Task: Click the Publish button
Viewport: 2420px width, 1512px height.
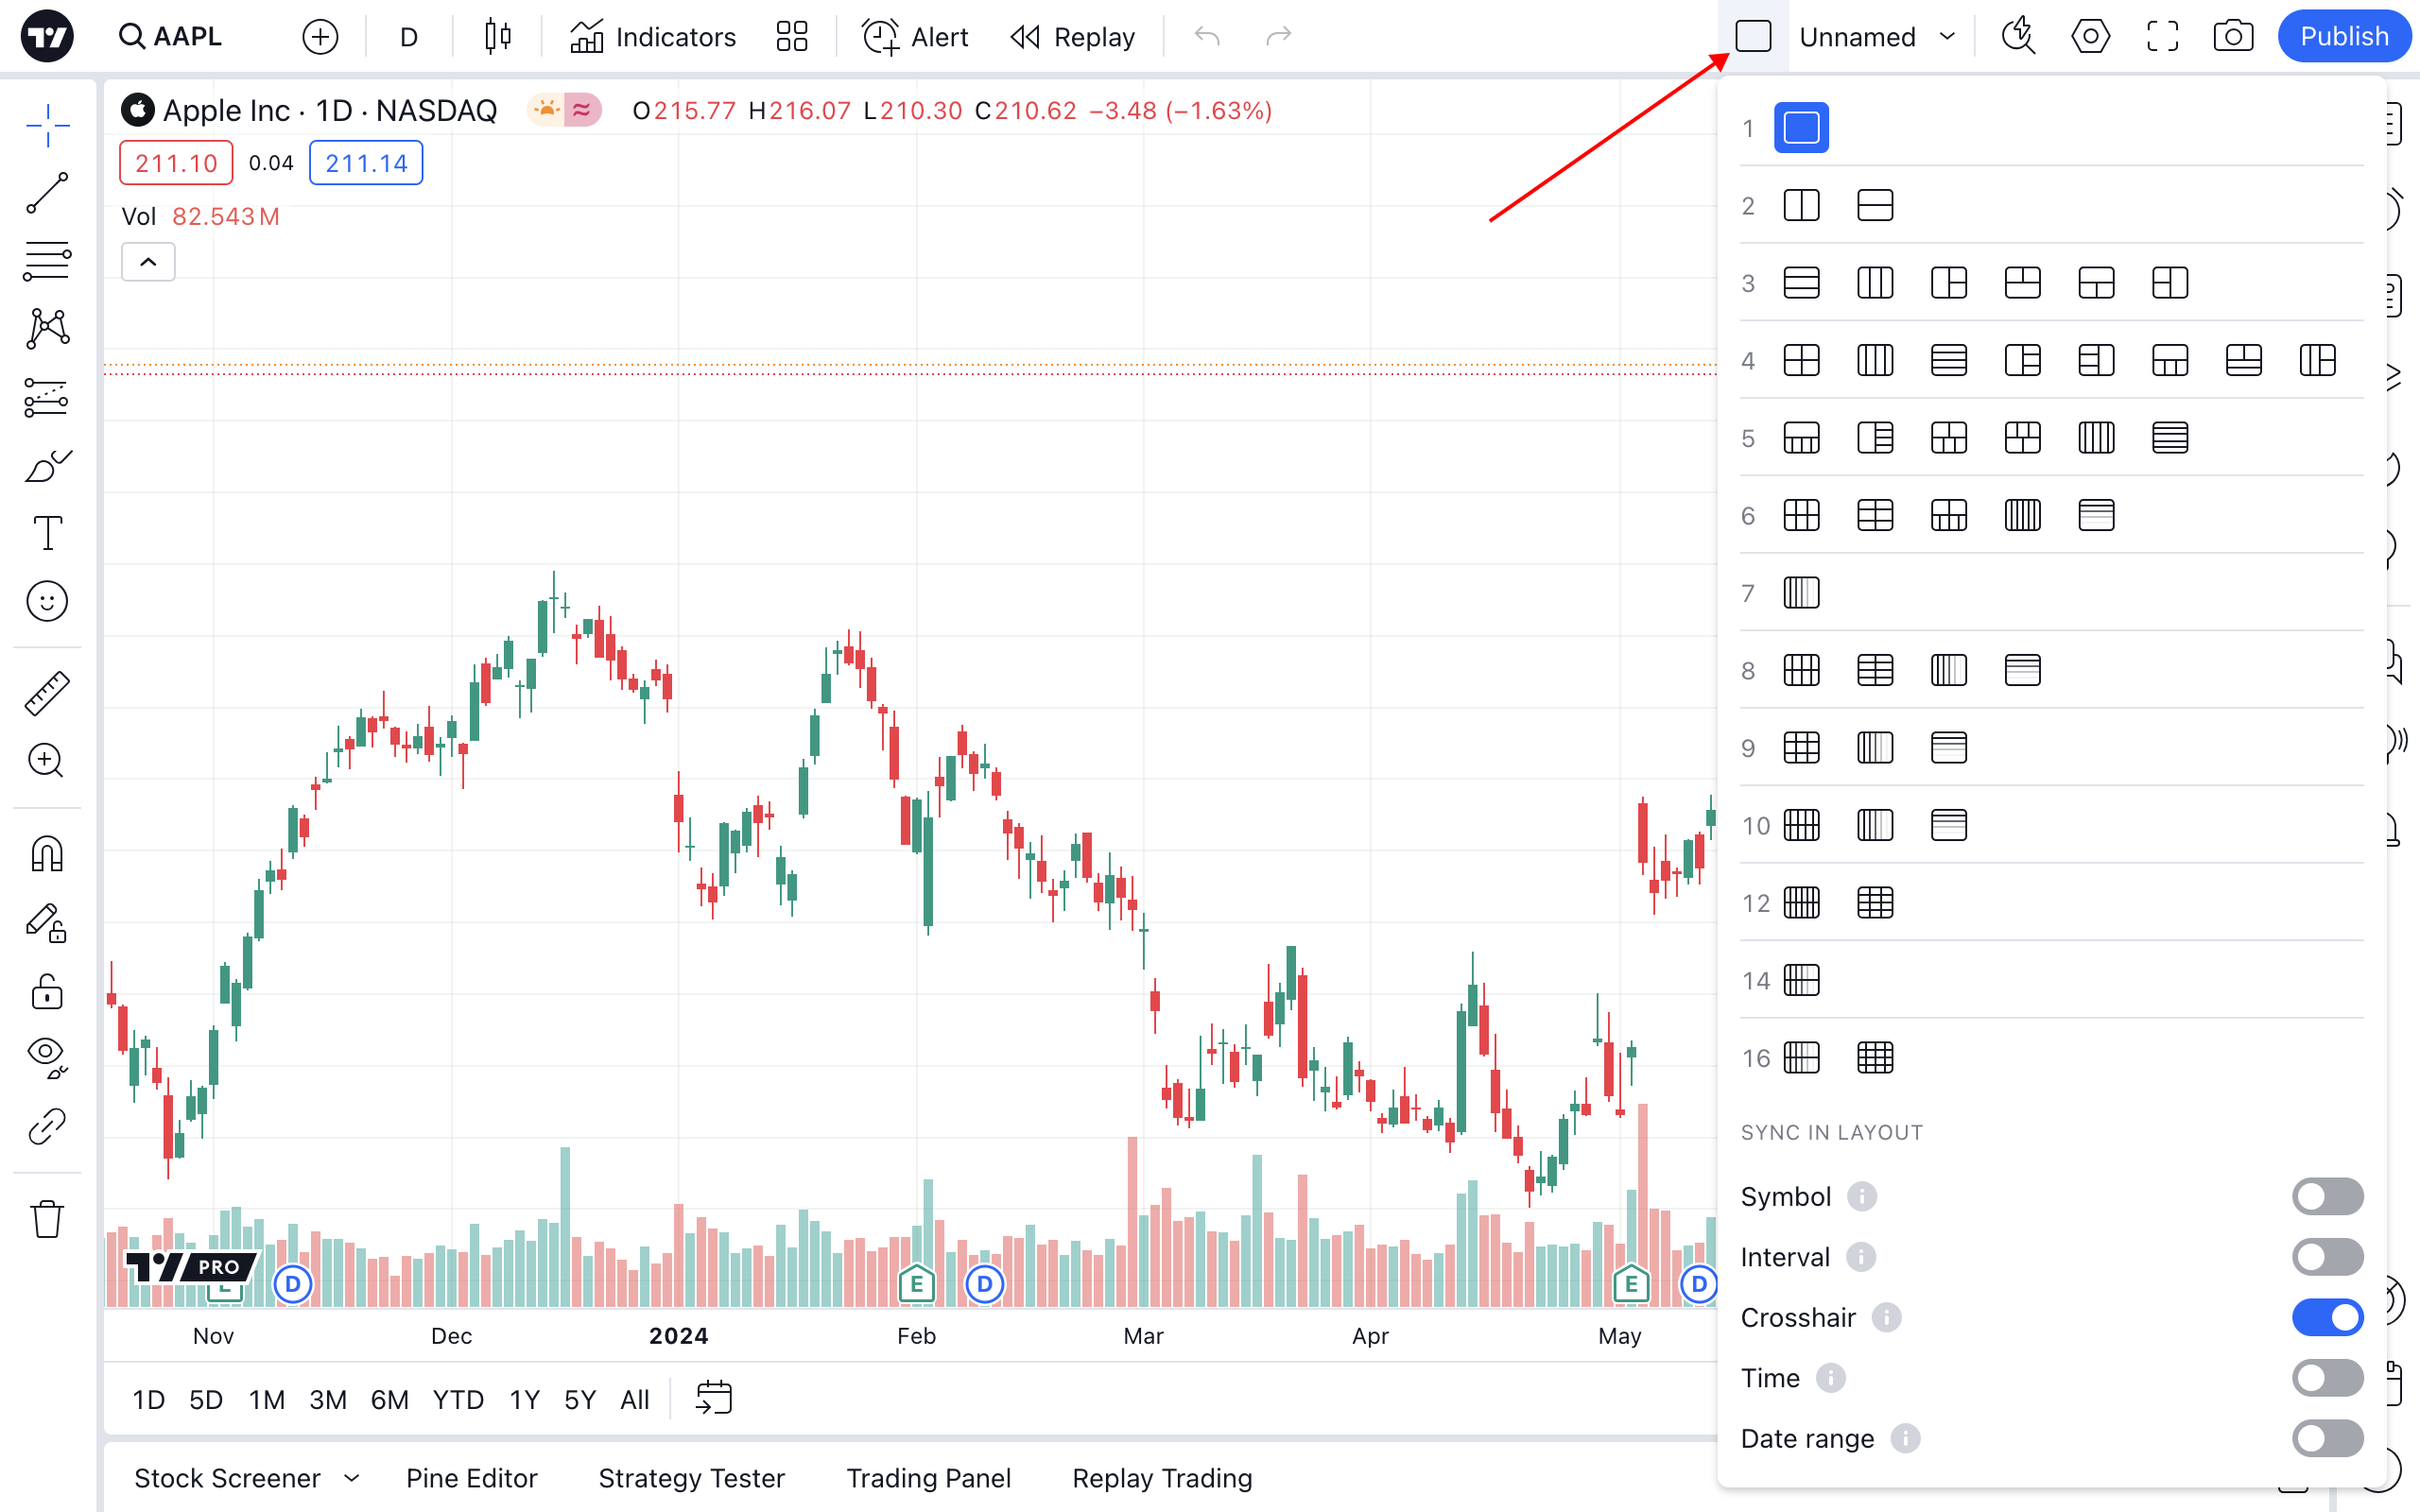Action: [2344, 36]
